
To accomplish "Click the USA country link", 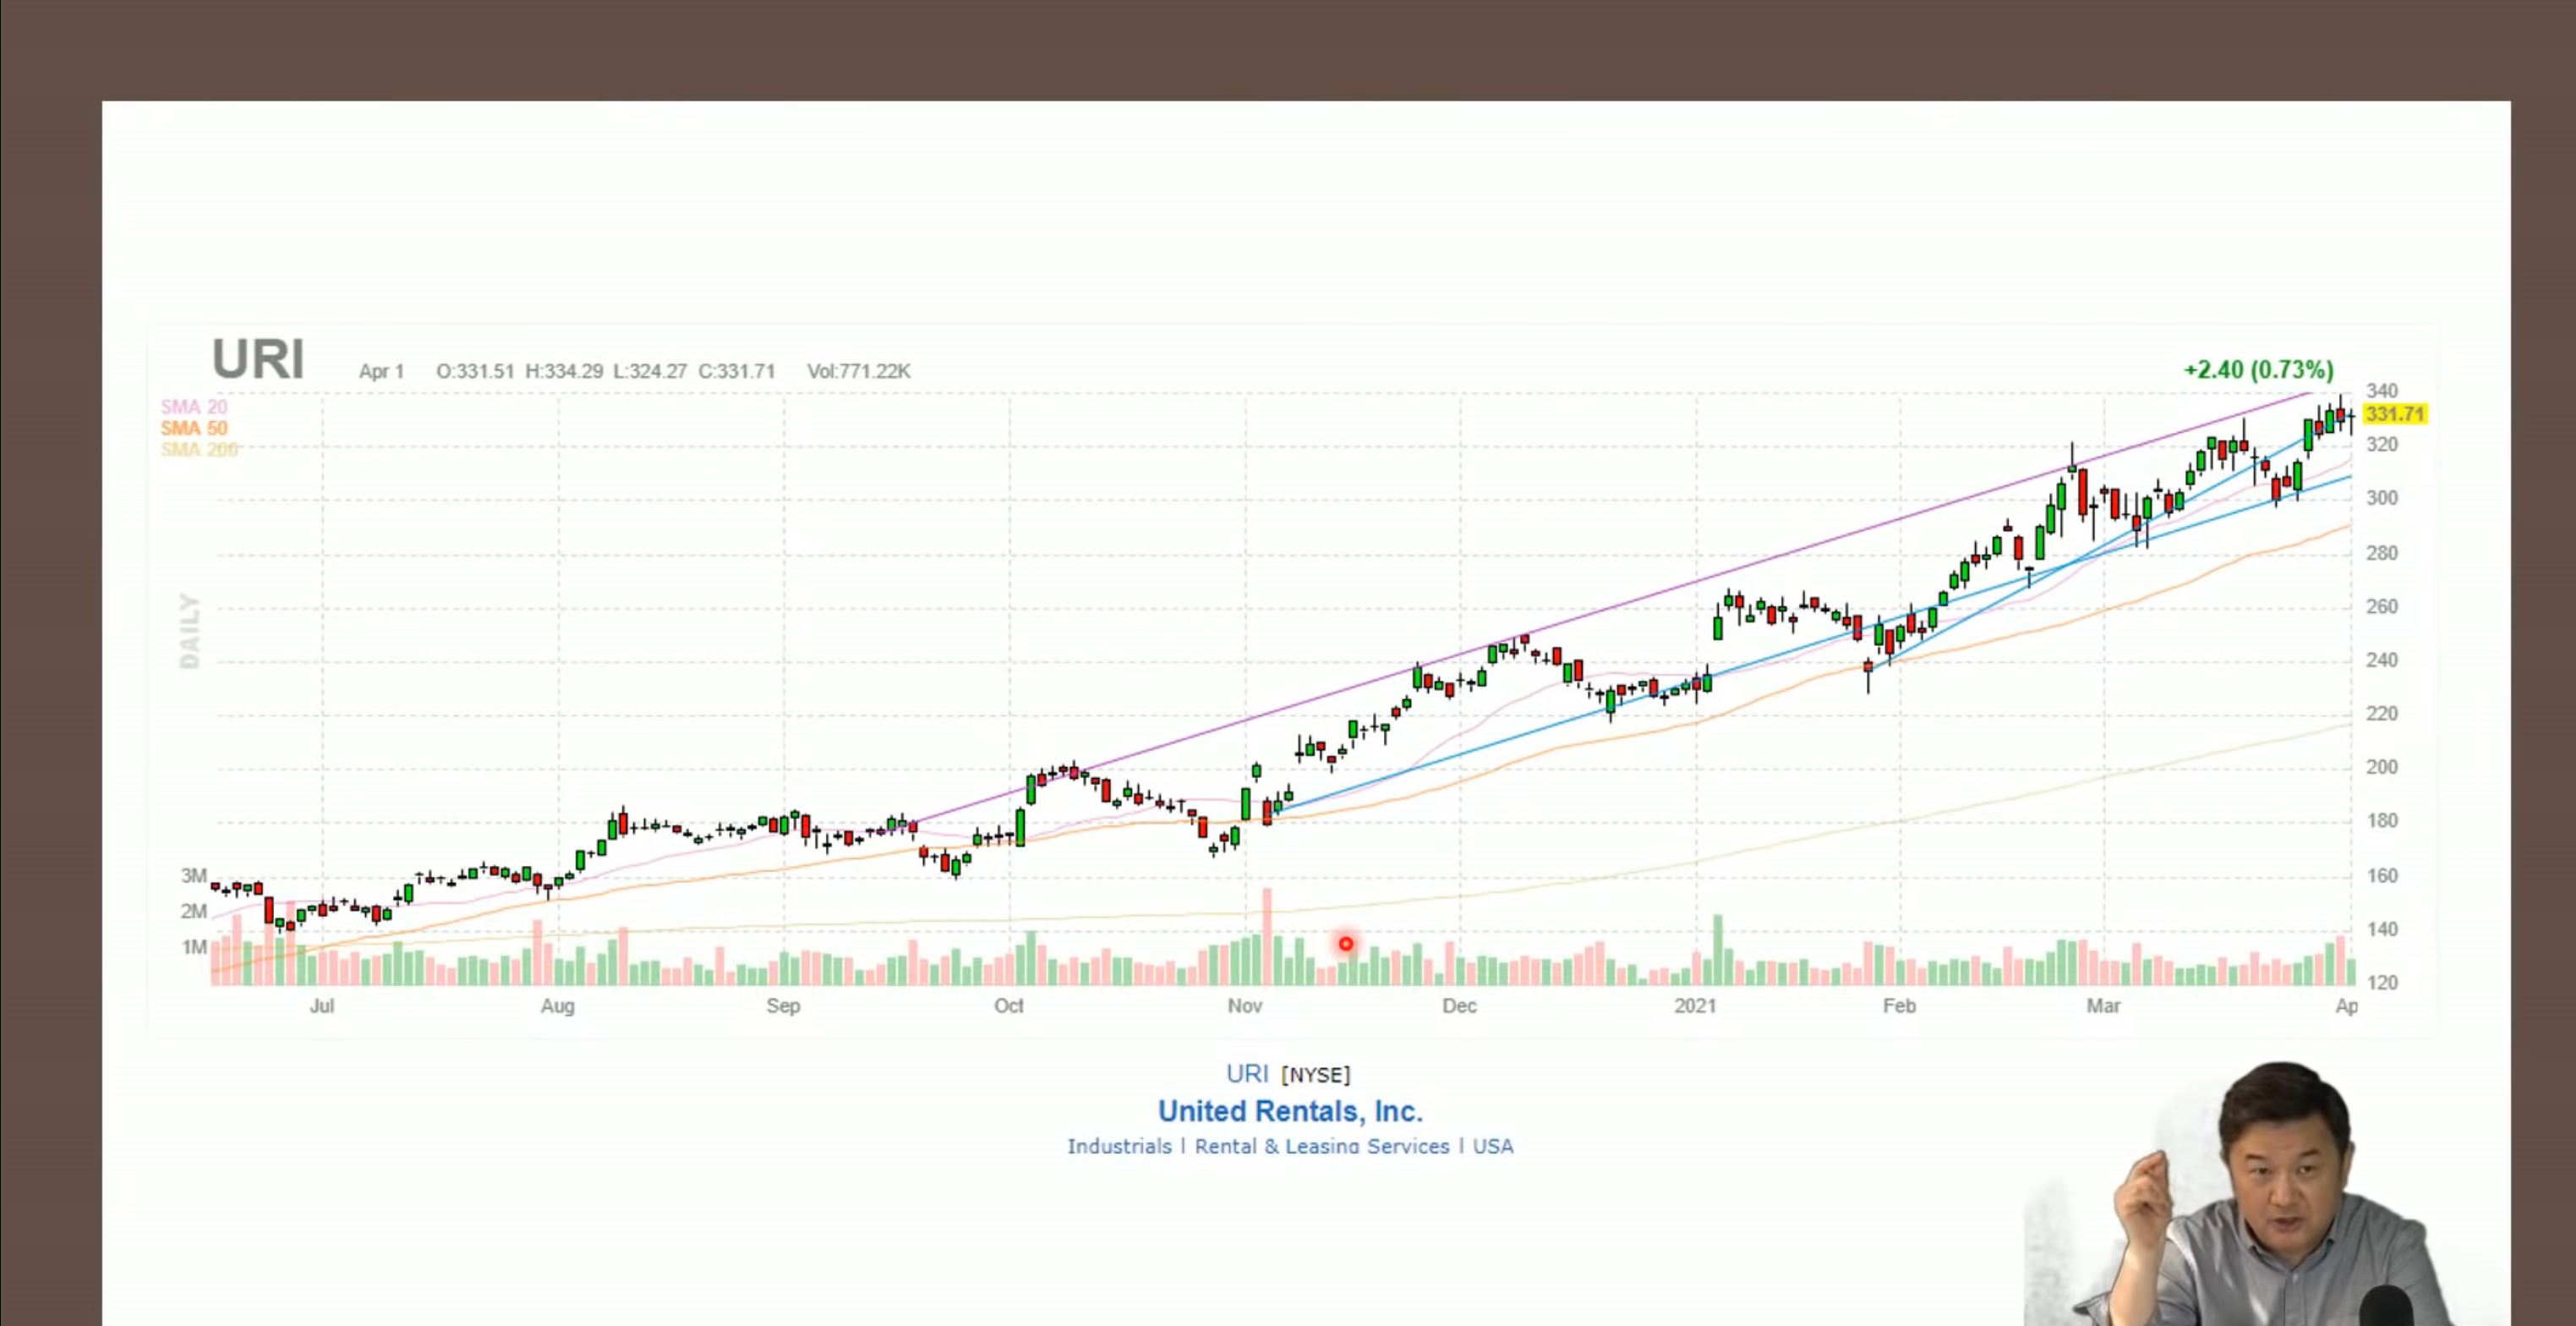I will pos(1492,1146).
